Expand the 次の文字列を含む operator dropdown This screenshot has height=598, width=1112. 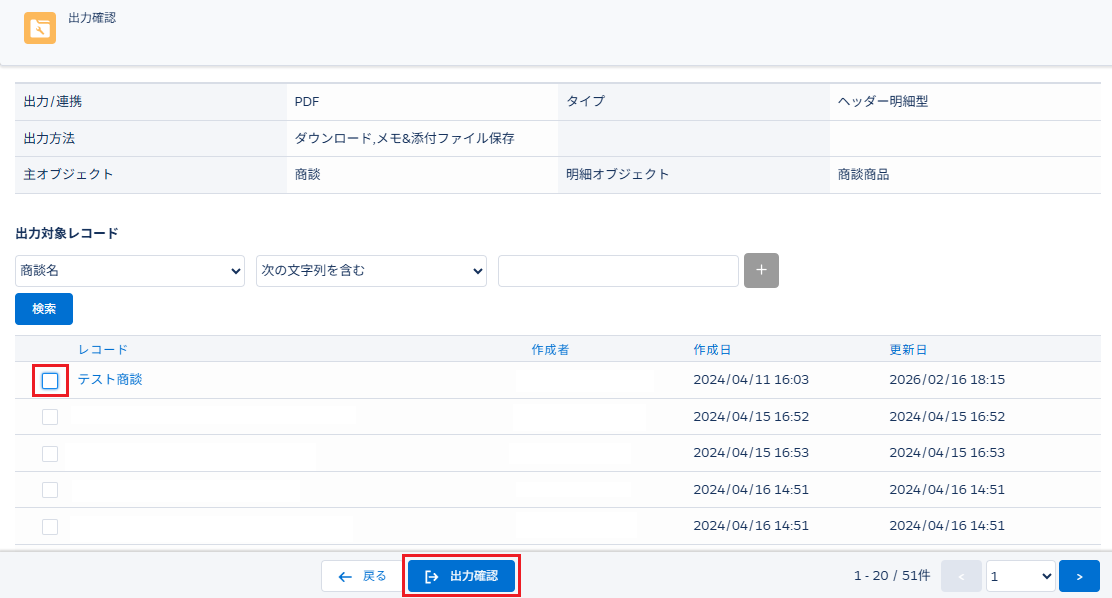tap(371, 270)
